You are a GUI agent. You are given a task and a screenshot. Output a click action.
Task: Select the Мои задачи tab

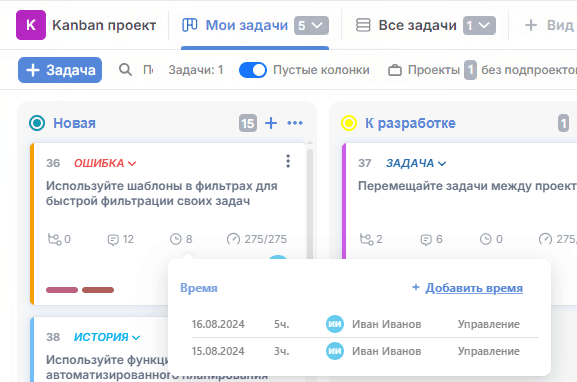255,25
